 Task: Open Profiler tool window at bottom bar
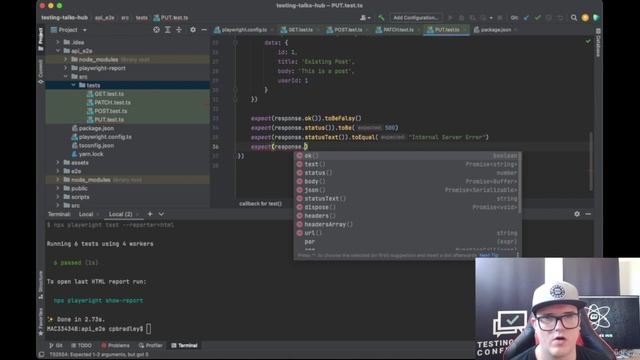151,345
